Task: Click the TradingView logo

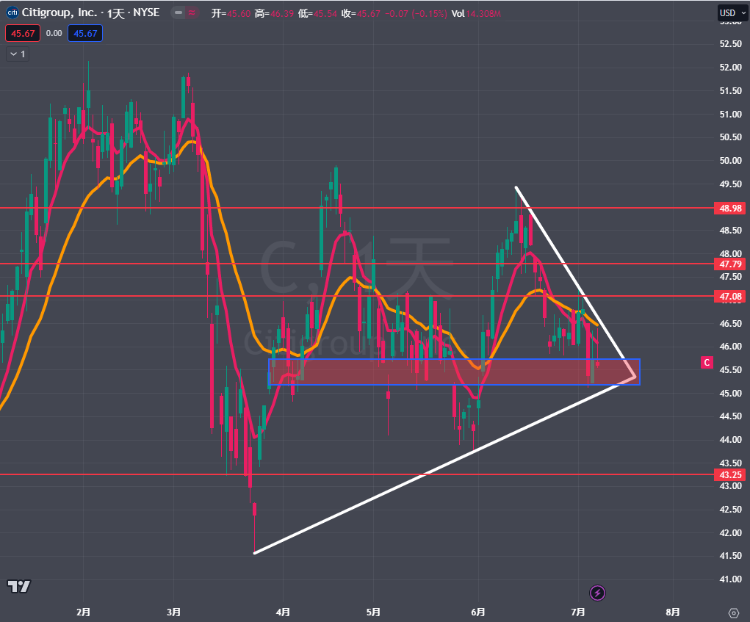Action: (x=17, y=585)
